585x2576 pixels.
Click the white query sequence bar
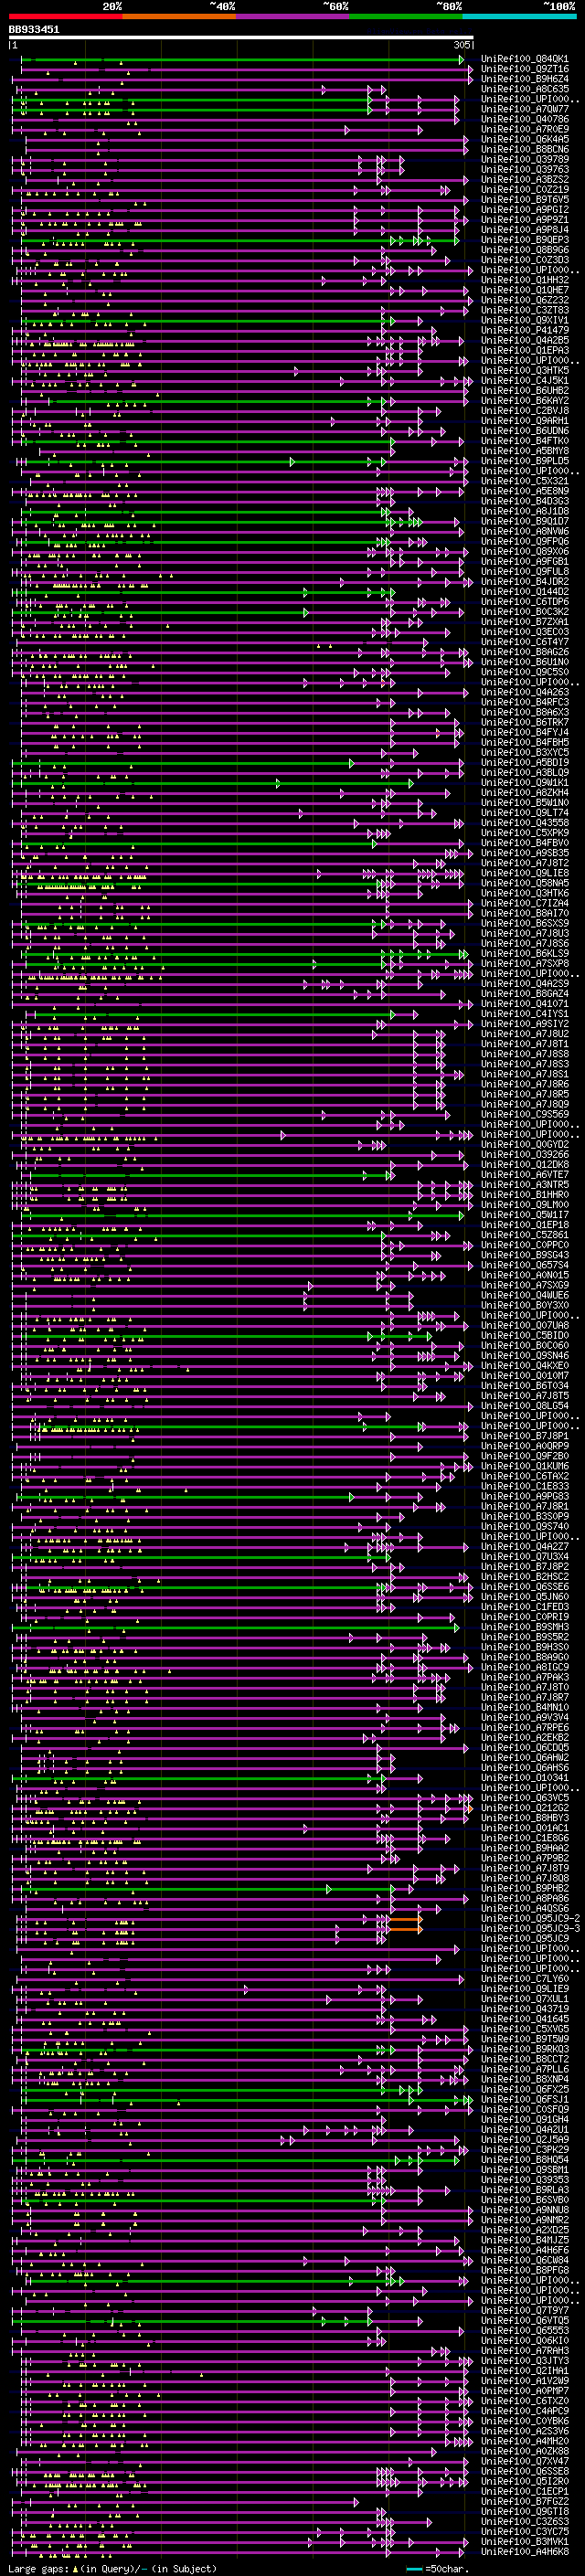click(x=240, y=38)
